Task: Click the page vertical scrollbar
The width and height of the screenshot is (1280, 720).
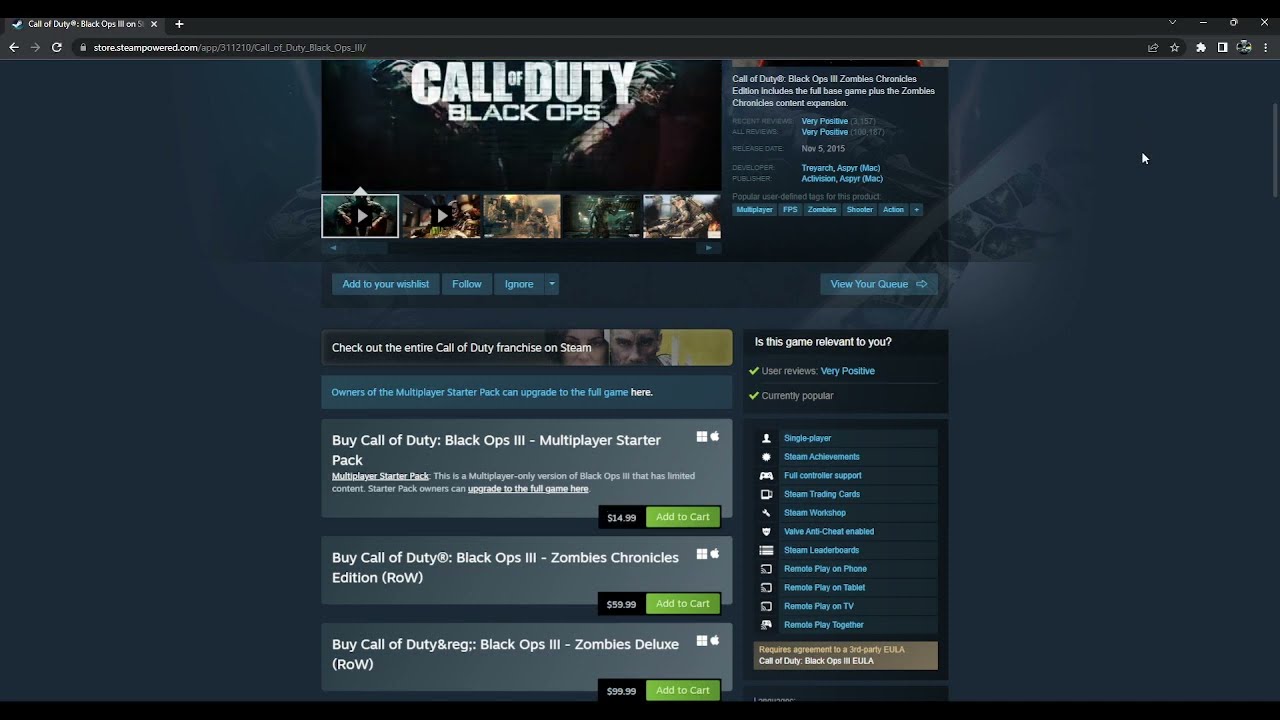Action: click(x=1275, y=150)
